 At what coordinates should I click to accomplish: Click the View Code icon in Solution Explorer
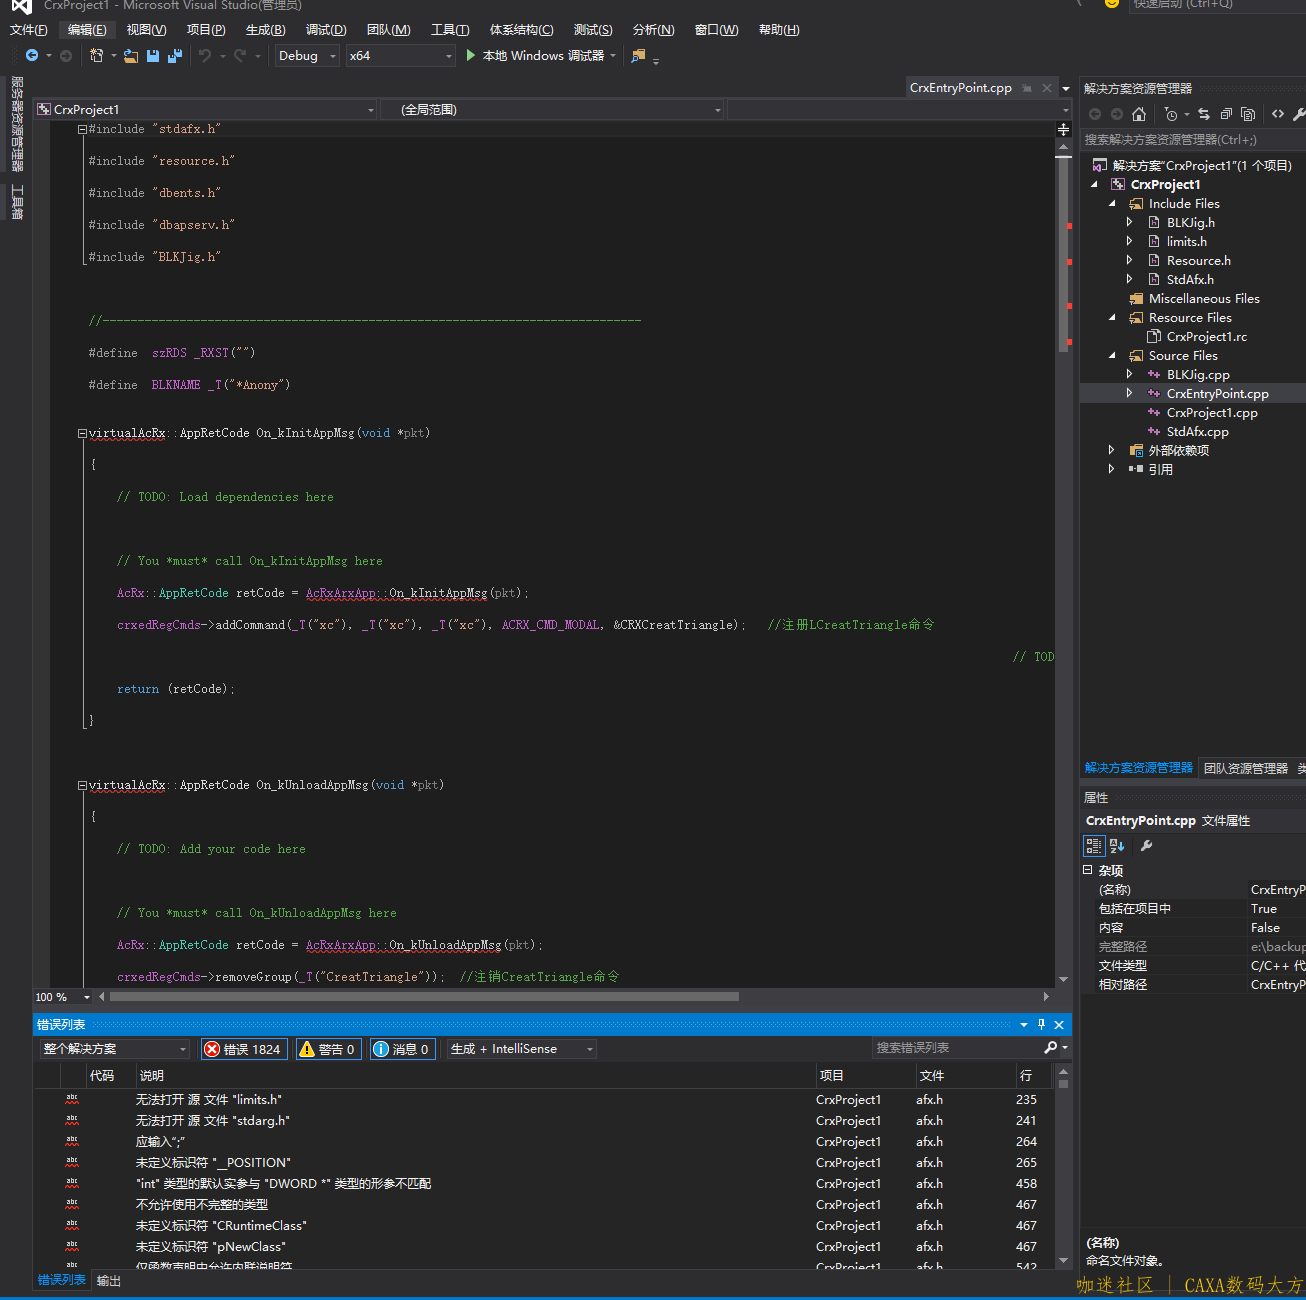point(1278,114)
